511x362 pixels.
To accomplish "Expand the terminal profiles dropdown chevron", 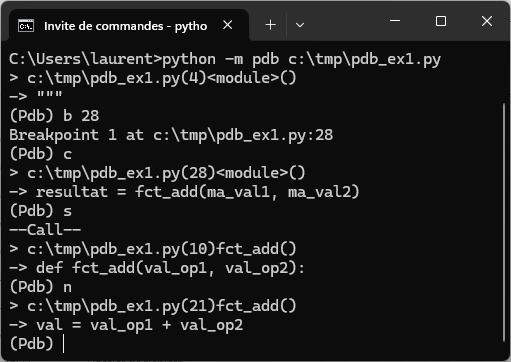I will [x=300, y=25].
